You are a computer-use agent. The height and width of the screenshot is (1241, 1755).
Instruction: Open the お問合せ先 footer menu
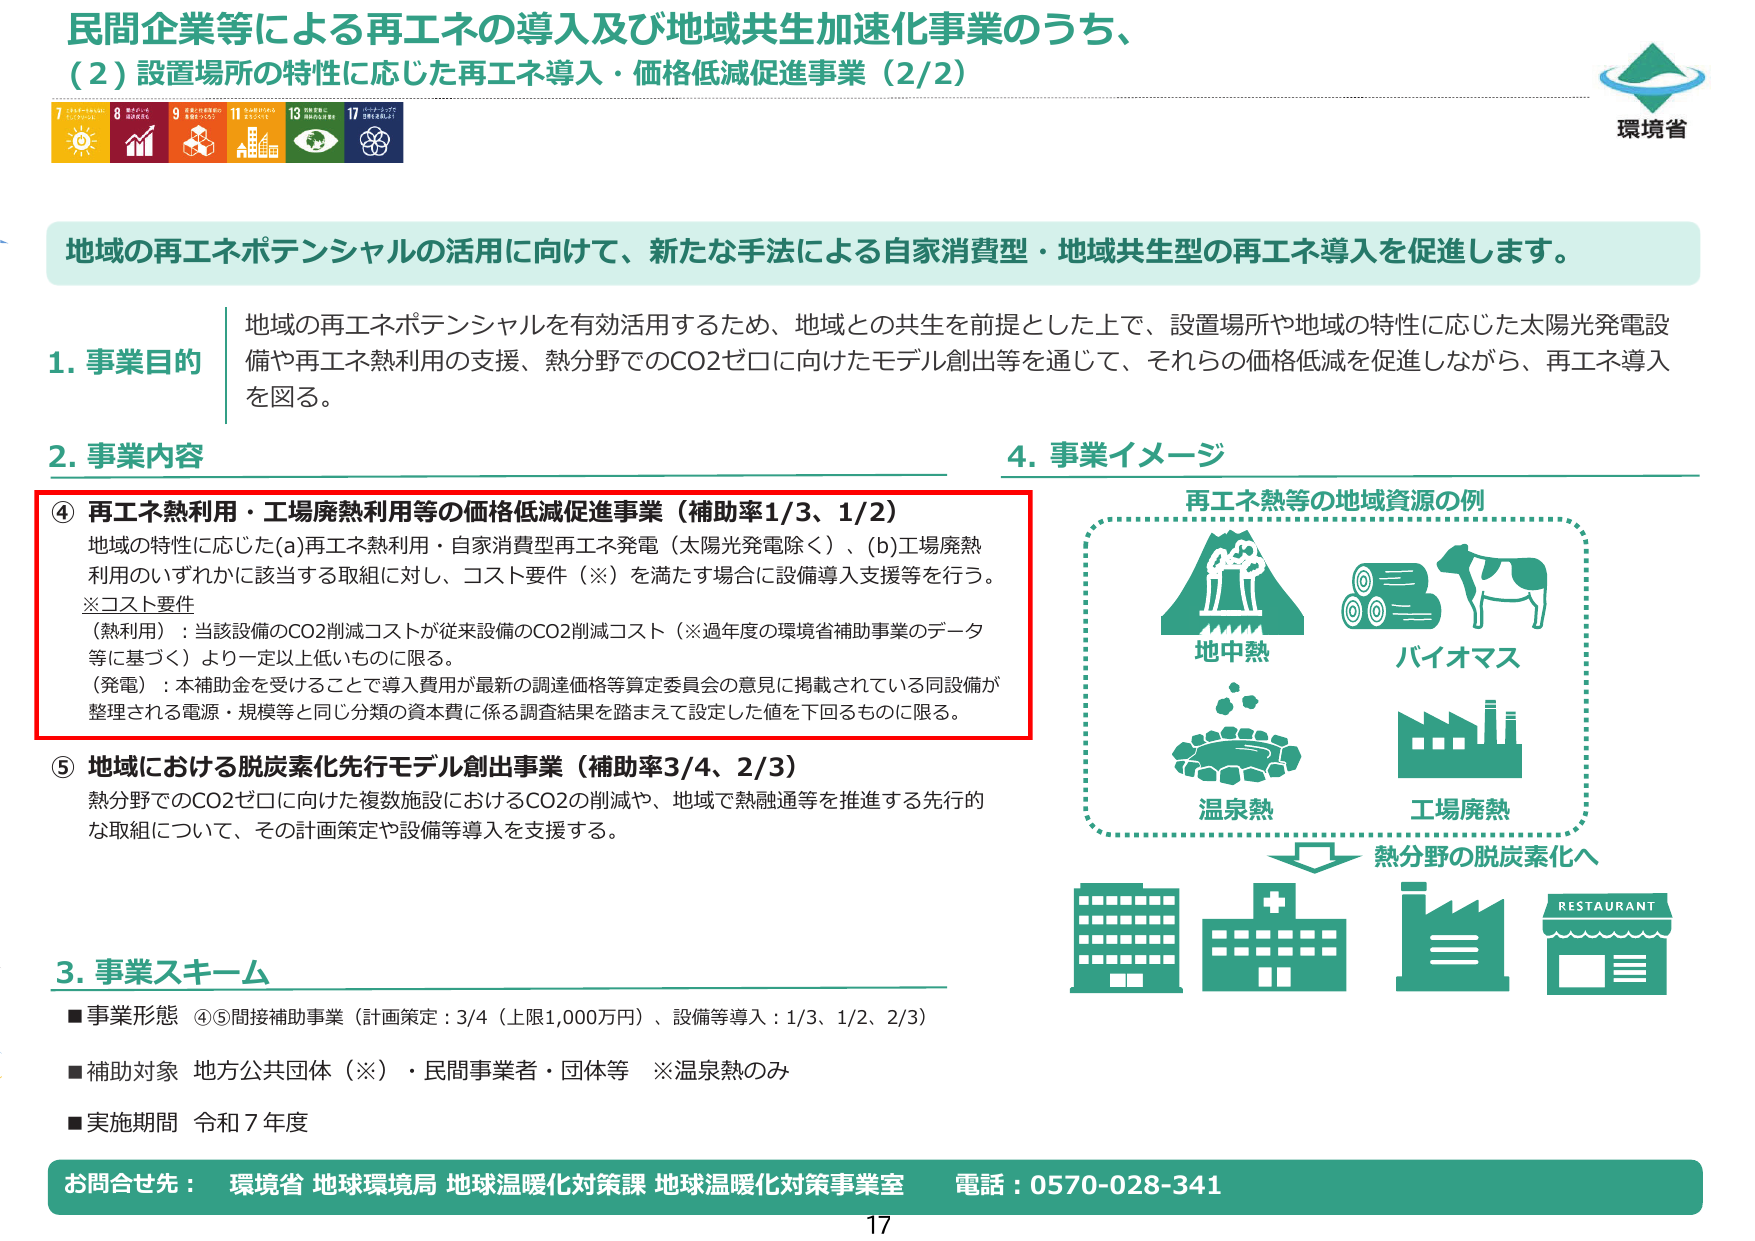tap(113, 1186)
